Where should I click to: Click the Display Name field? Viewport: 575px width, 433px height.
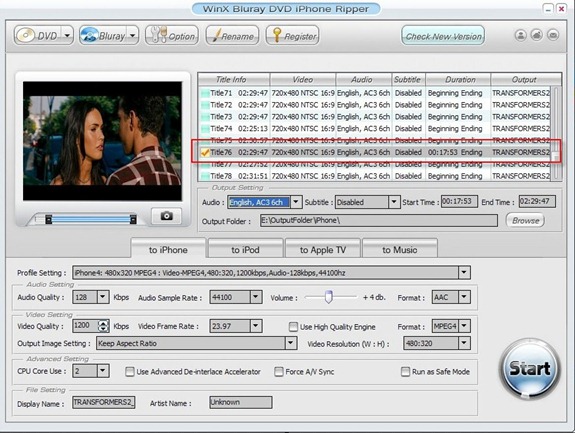104,402
